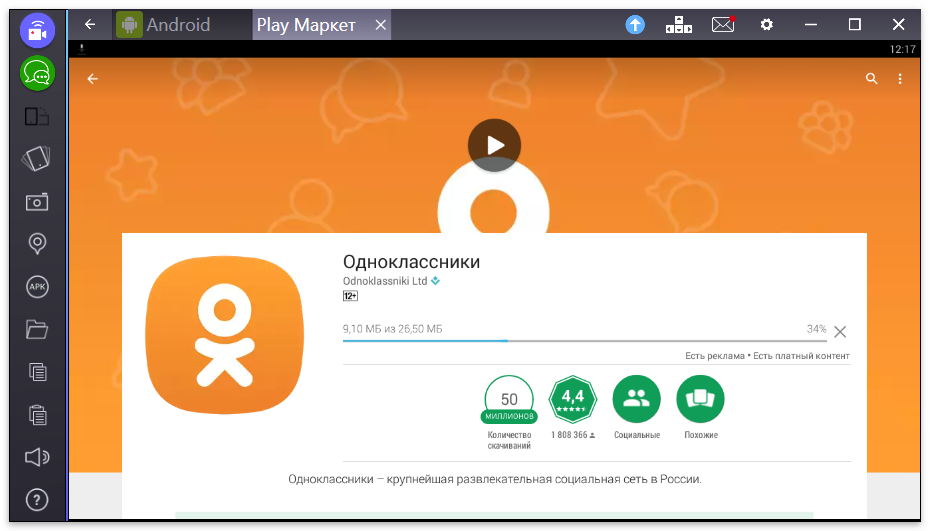The width and height of the screenshot is (930, 531).
Task: Open Play Market search magnifier
Action: 871,78
